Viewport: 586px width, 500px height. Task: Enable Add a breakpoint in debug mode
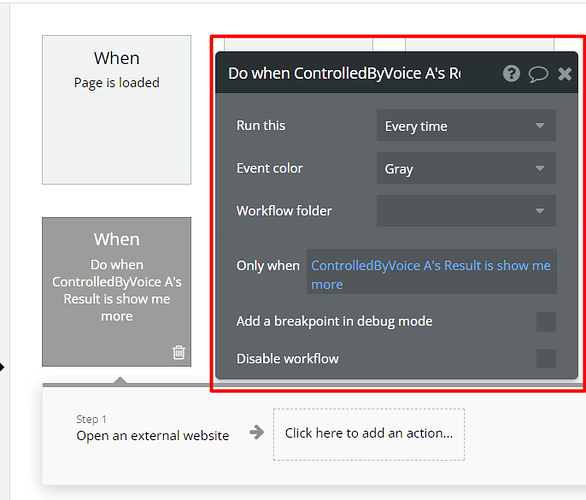click(546, 322)
